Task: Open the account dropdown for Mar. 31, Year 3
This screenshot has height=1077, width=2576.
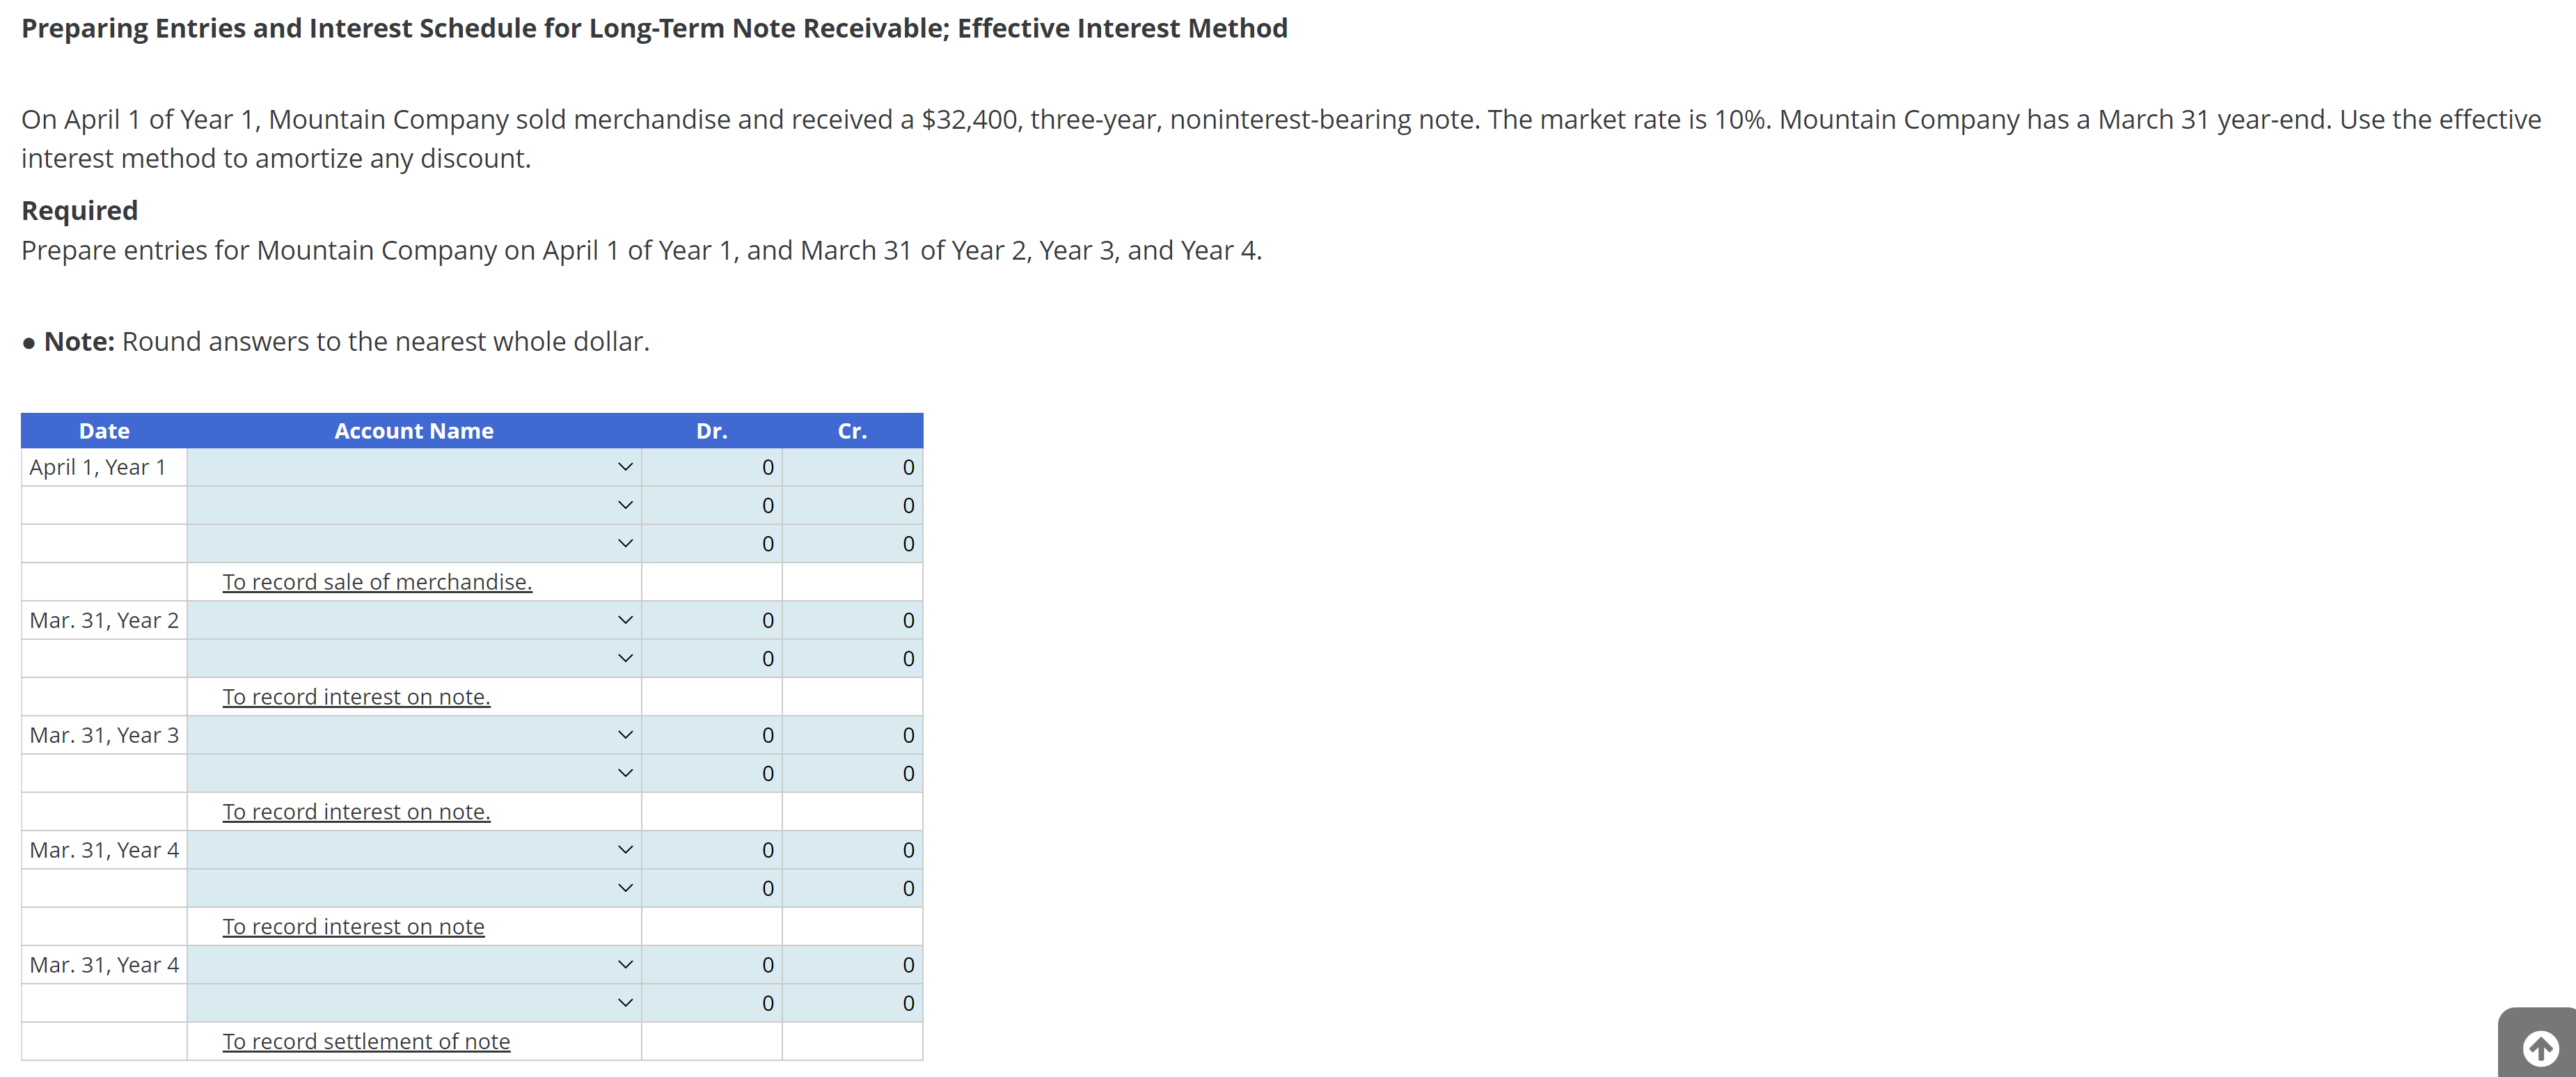Action: click(x=625, y=735)
